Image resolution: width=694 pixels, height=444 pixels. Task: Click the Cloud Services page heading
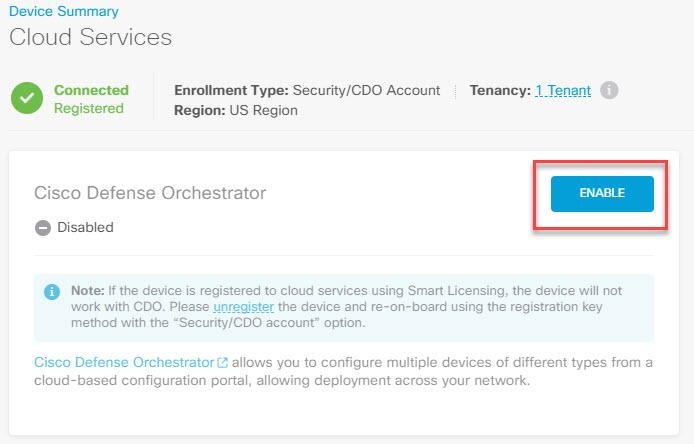coord(91,37)
